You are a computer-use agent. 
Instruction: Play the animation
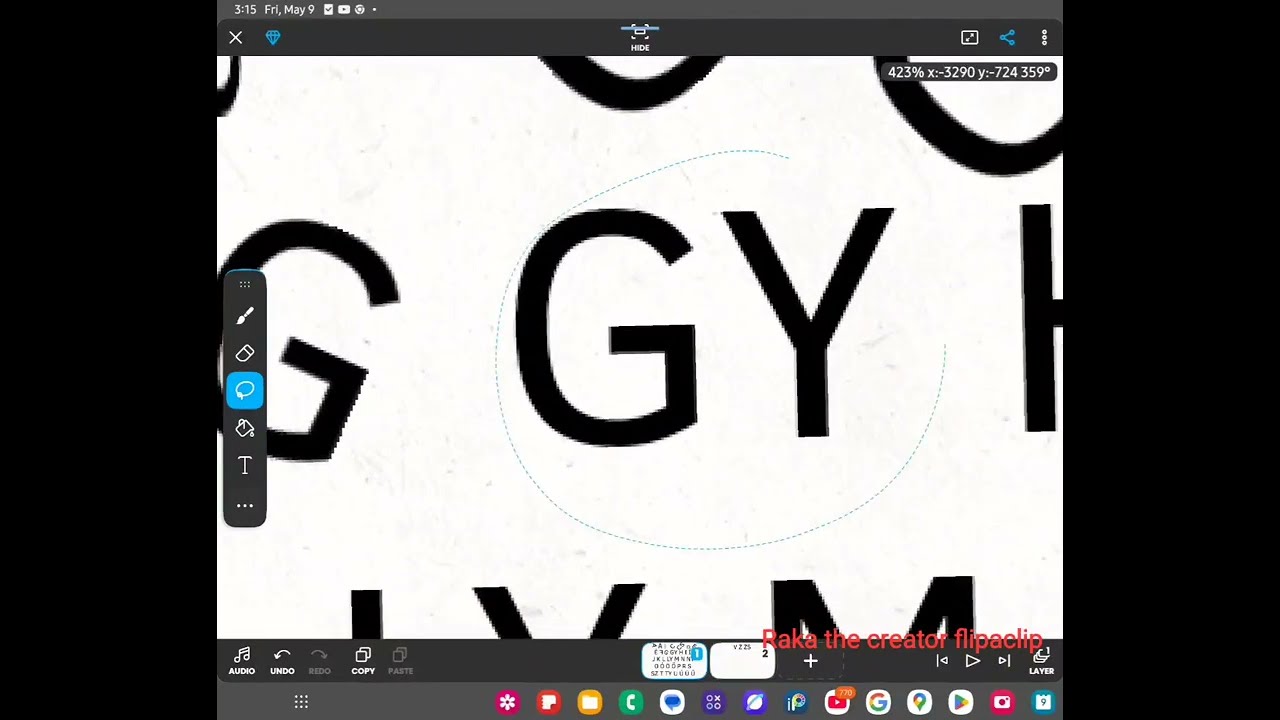972,661
